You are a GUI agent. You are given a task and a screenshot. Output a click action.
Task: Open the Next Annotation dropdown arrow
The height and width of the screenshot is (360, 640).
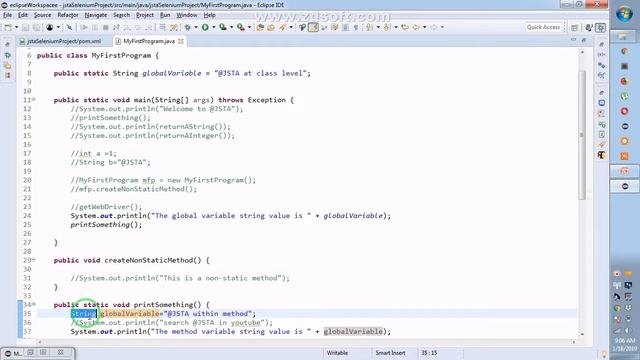coord(378,27)
